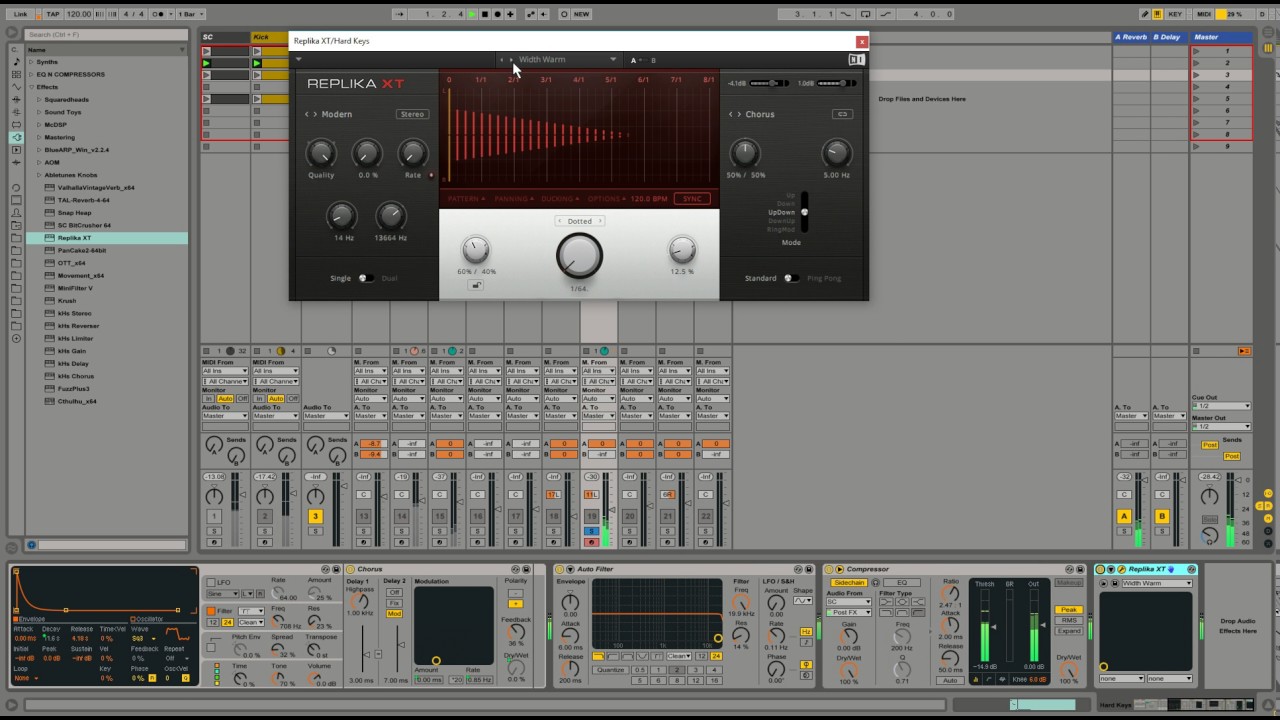Image resolution: width=1280 pixels, height=720 pixels.
Task: Click the transport Stop button
Action: click(485, 14)
